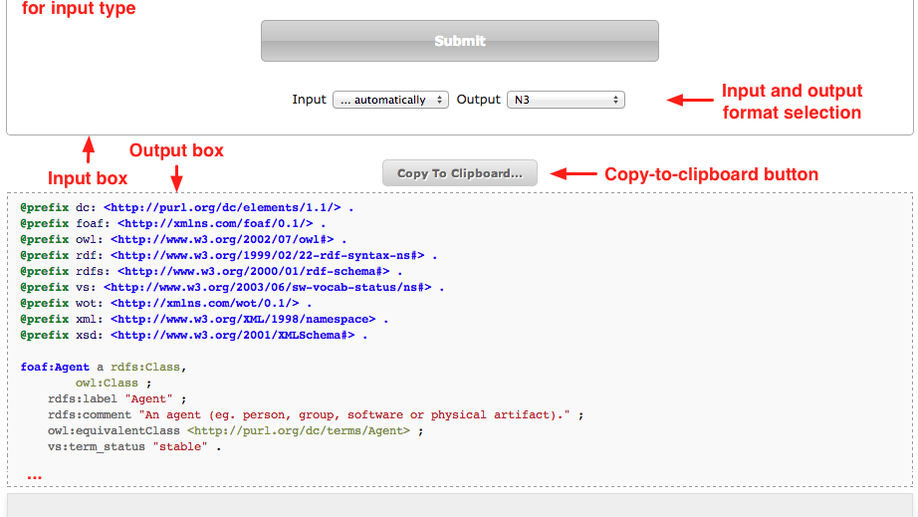
Task: Click the XMLSchema namespace URL
Action: [x=232, y=335]
